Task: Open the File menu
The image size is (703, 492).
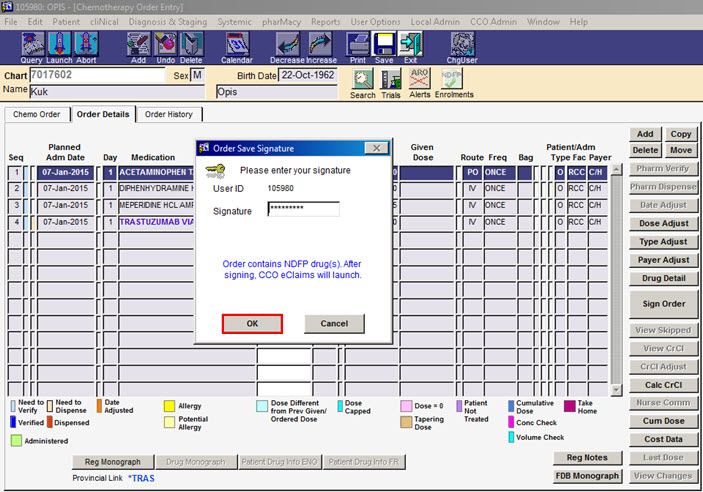Action: click(11, 22)
